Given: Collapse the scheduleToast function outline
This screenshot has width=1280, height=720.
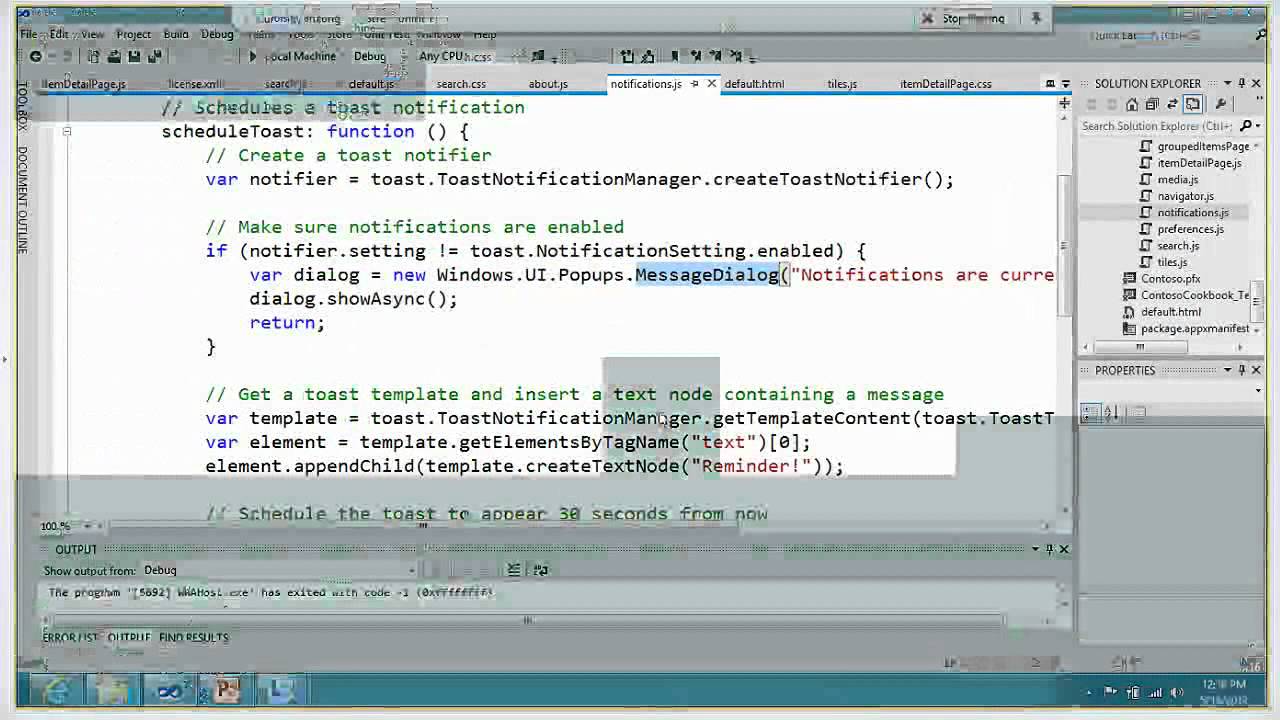Looking at the screenshot, I should 67,131.
